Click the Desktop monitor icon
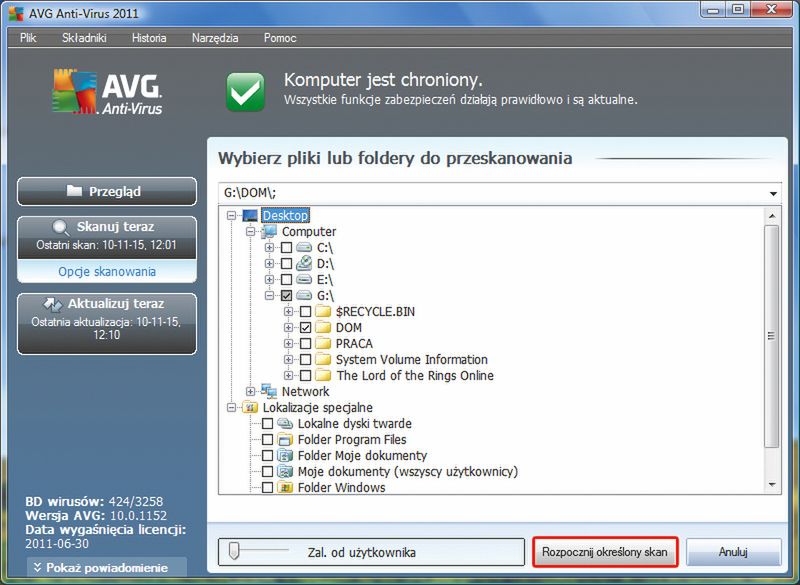This screenshot has height=585, width=800. click(250, 215)
